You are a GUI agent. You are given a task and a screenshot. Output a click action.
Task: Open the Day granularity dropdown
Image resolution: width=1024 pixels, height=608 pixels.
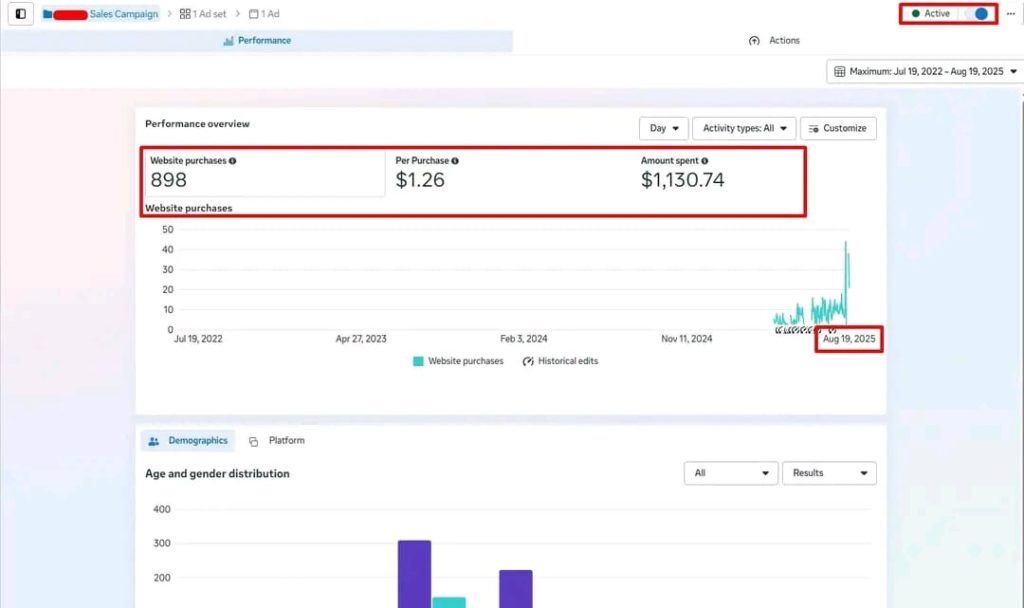point(663,128)
